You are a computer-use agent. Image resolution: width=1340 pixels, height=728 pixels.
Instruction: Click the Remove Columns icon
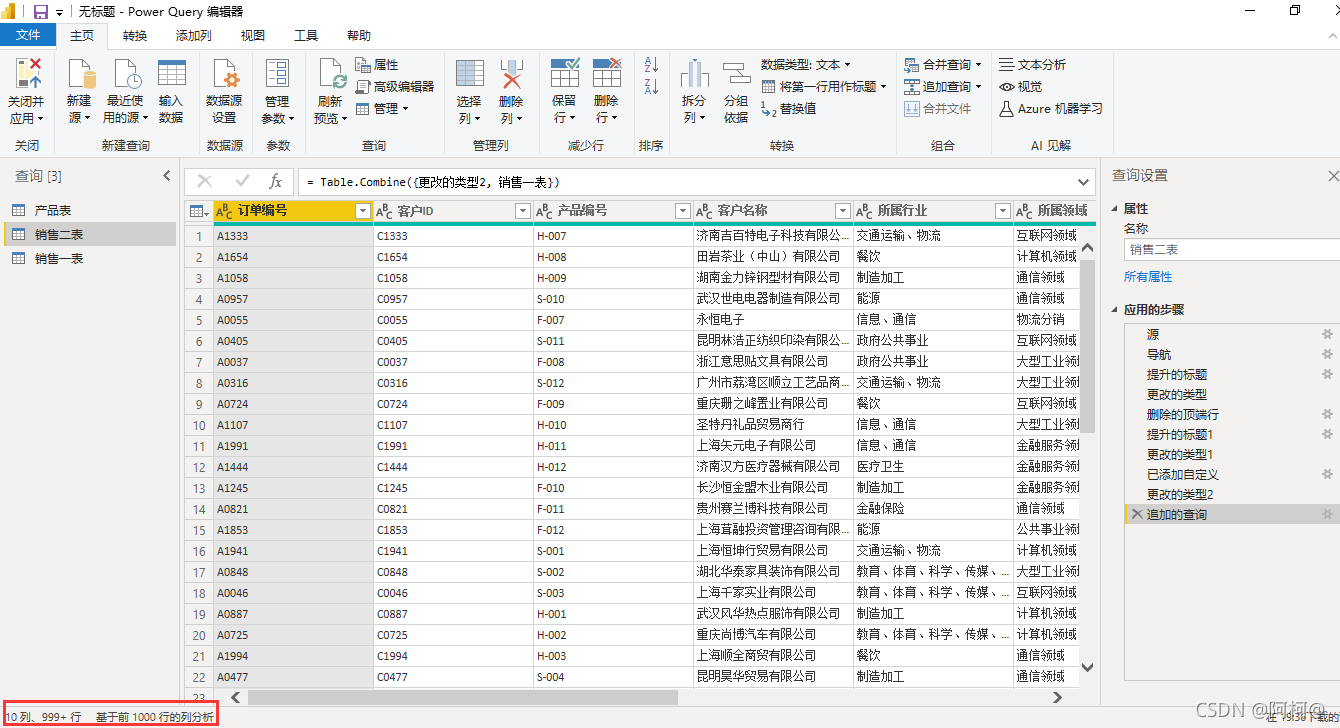511,73
